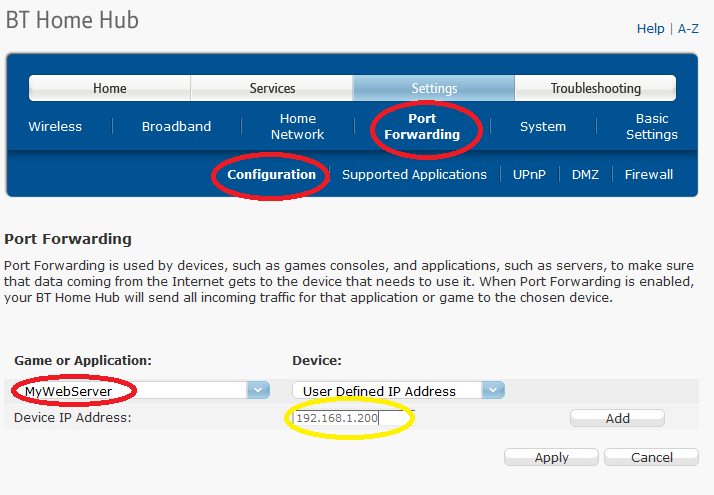Expand the Game or Application dropdown
714x495 pixels.
click(x=258, y=391)
